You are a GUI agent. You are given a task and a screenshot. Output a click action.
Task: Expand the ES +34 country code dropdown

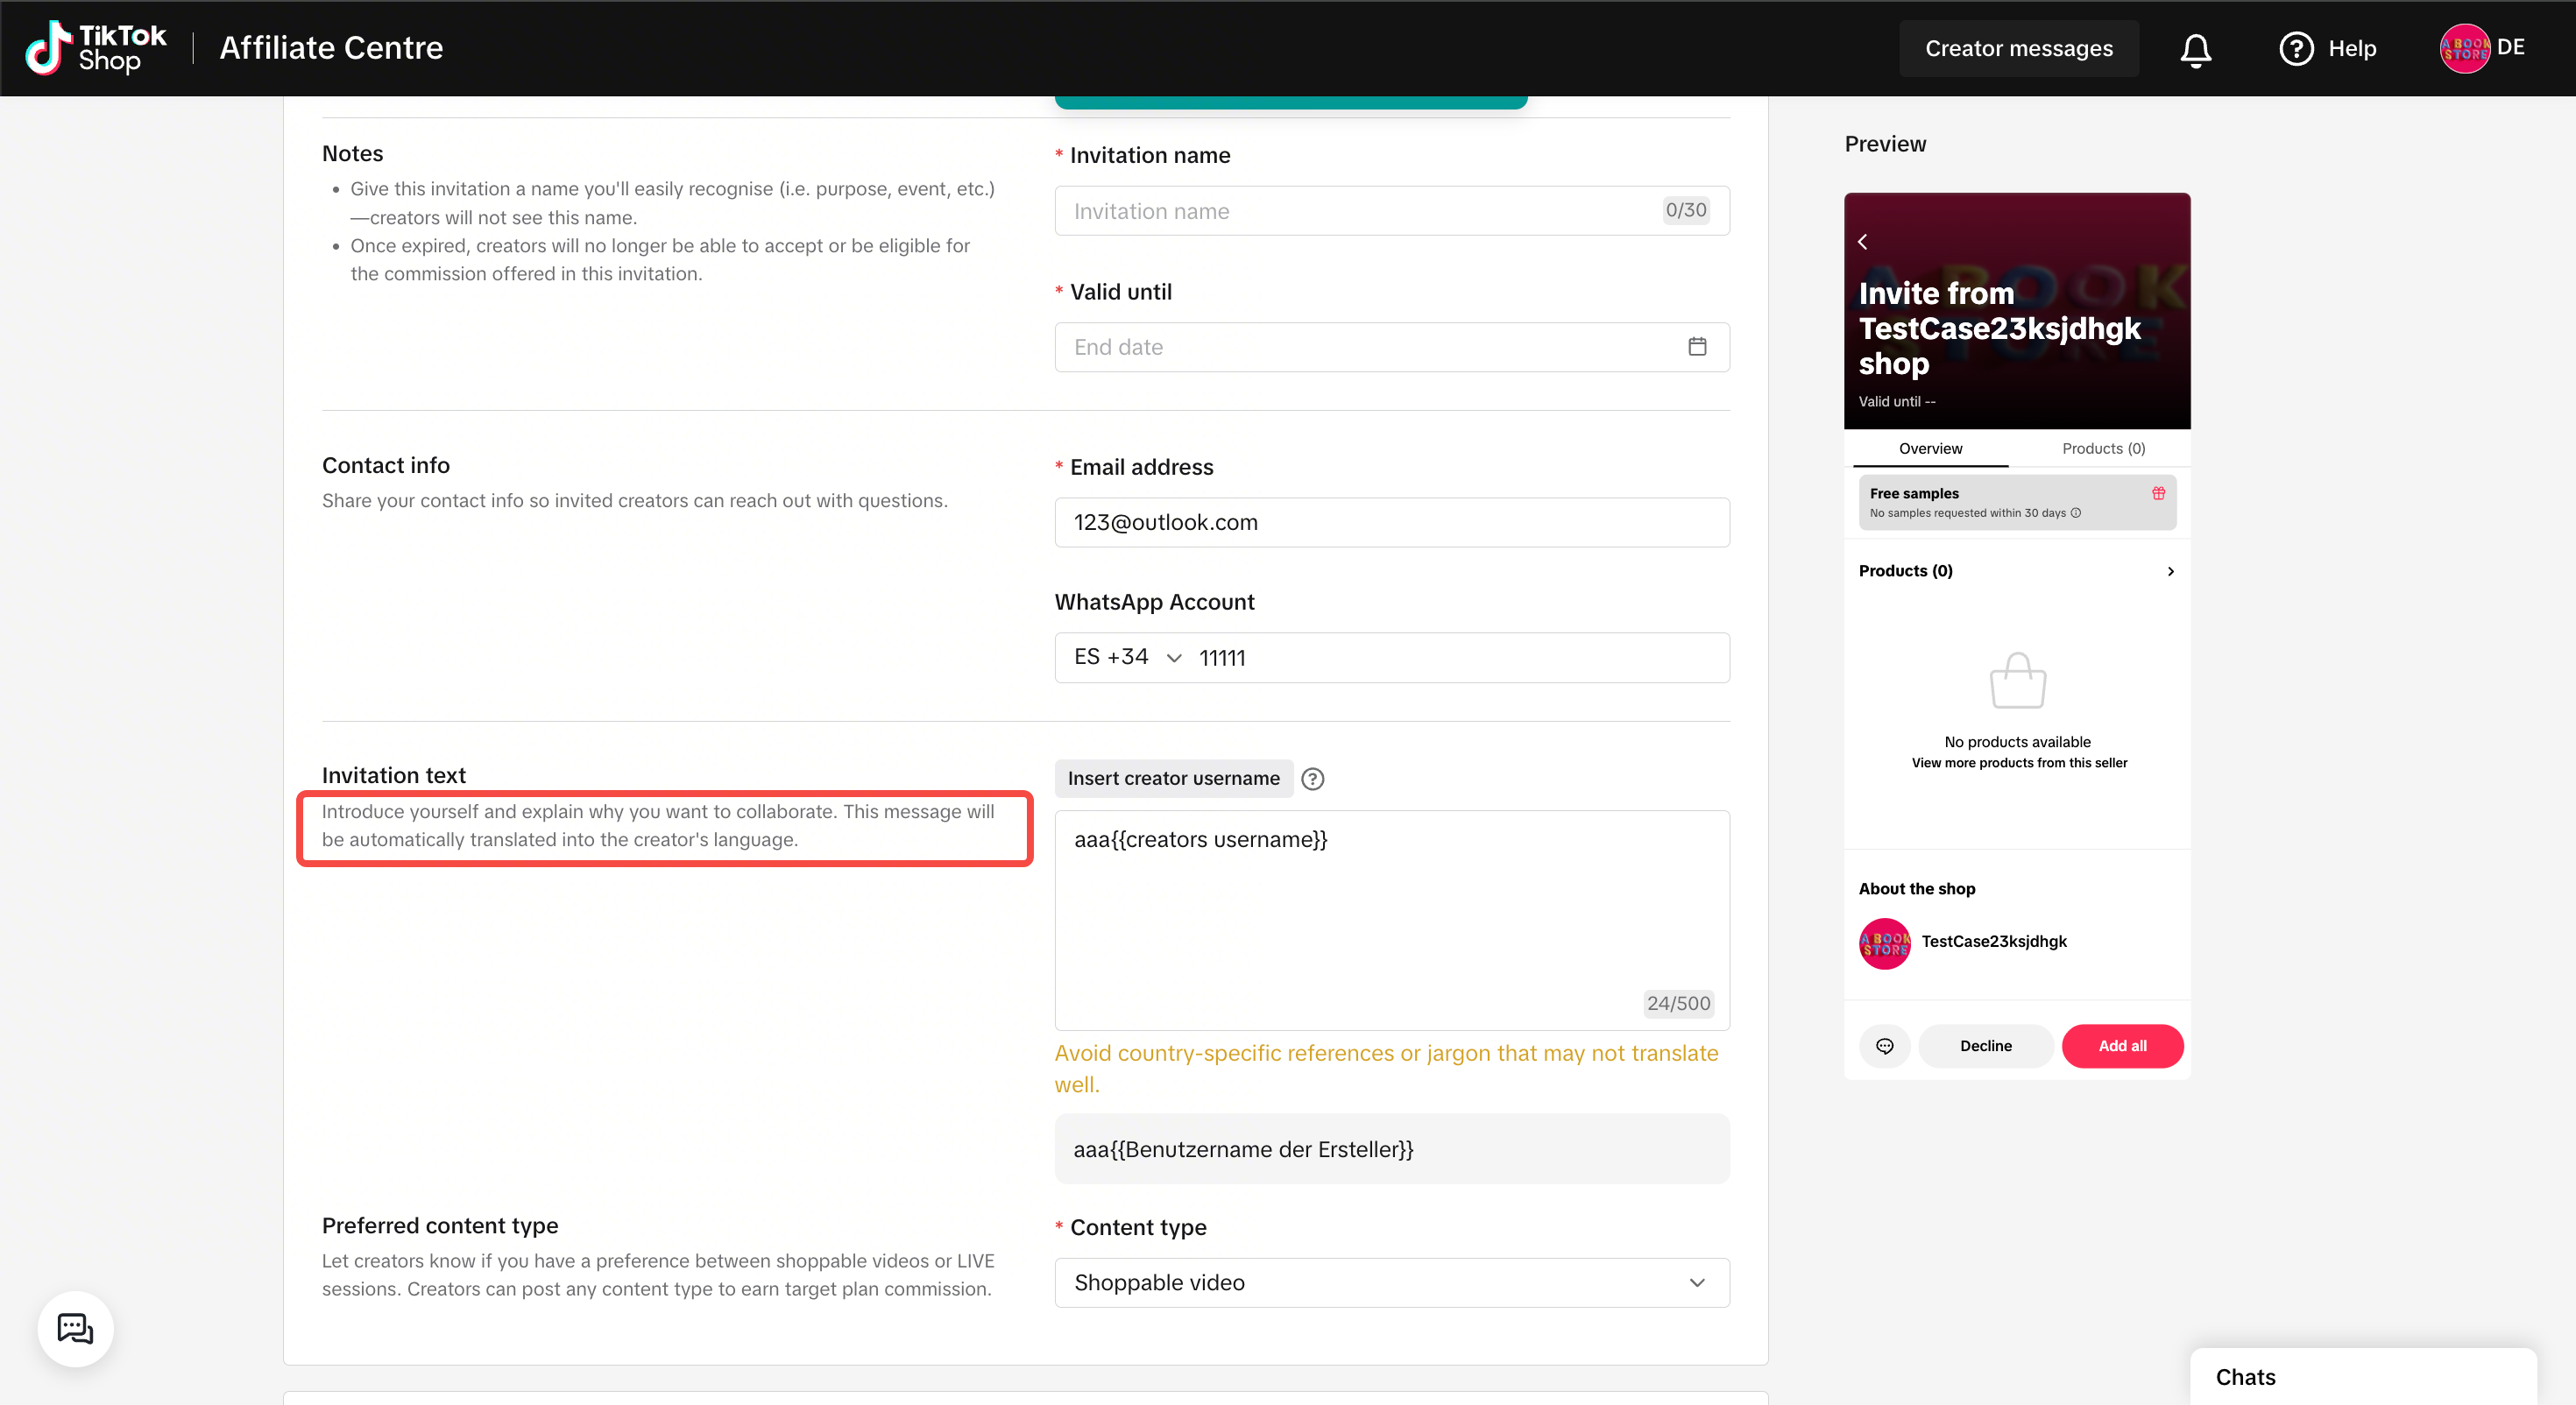[1128, 657]
